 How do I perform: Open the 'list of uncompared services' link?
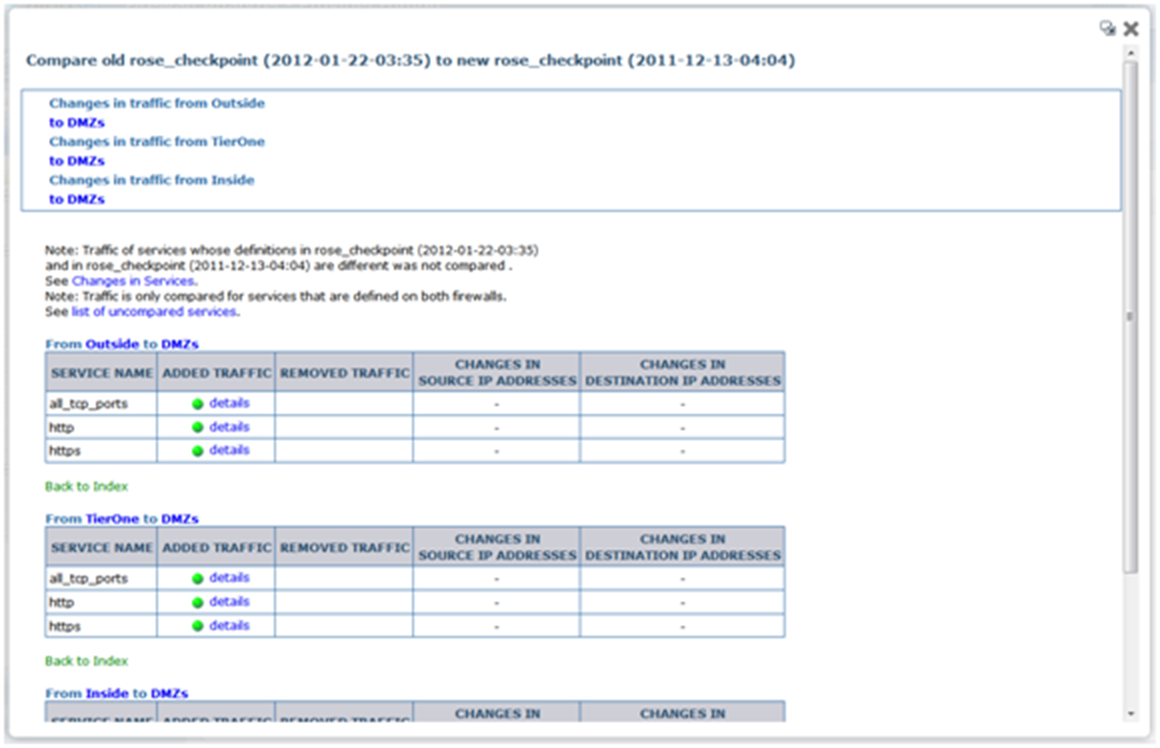tap(154, 311)
